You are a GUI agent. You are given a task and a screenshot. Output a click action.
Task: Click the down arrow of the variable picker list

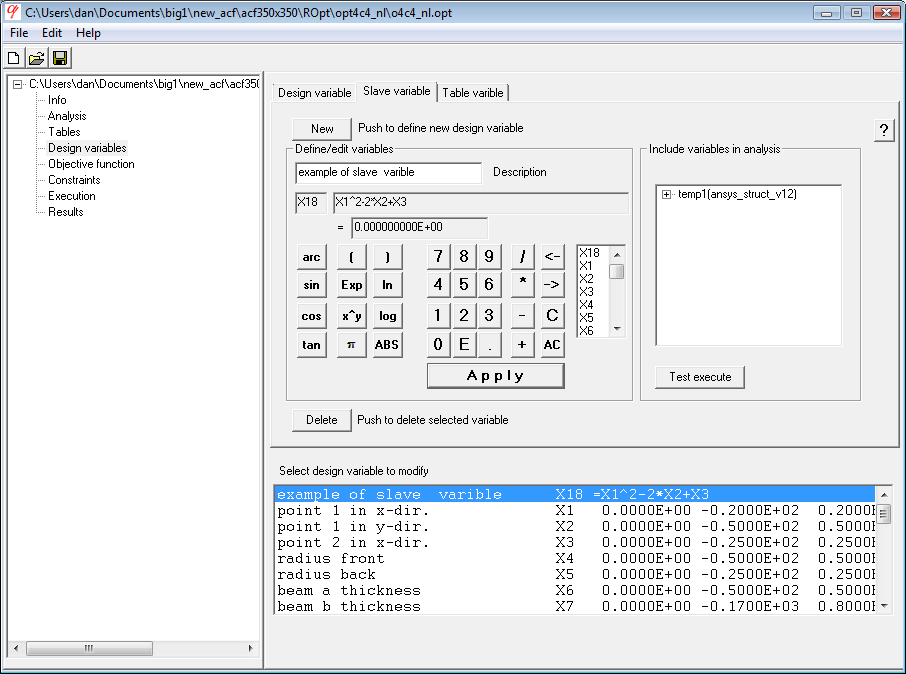click(617, 329)
